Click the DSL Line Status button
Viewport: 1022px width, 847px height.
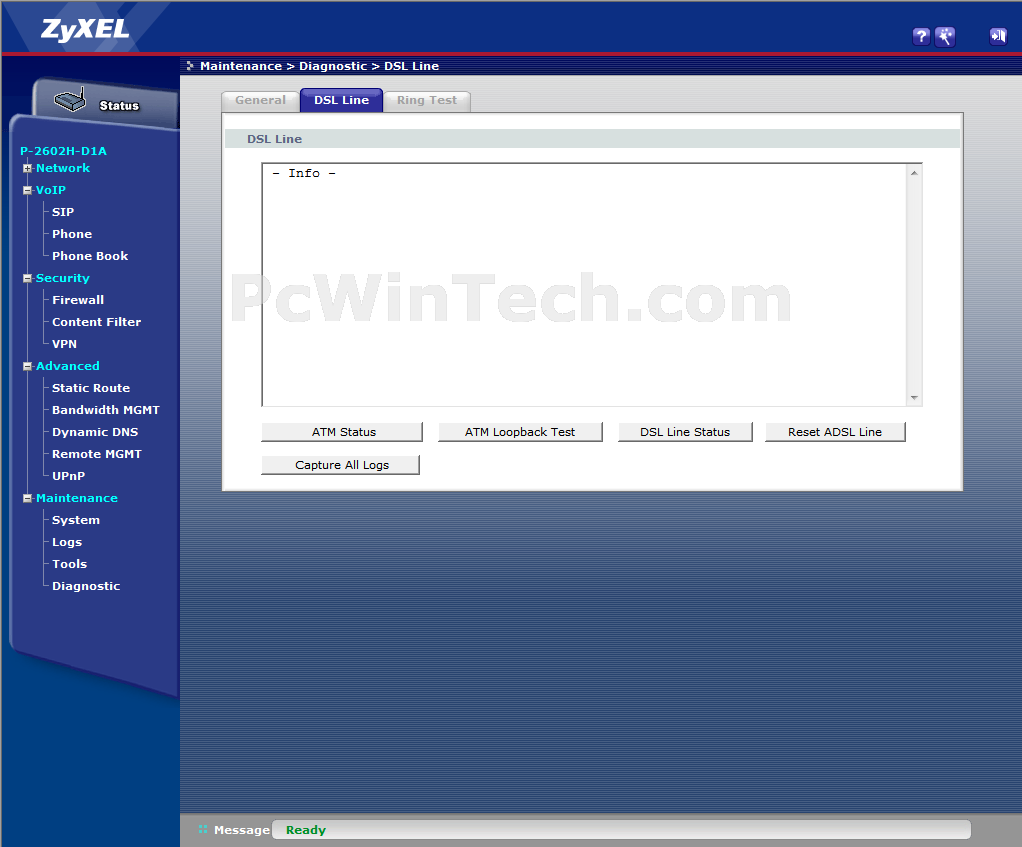coord(685,432)
